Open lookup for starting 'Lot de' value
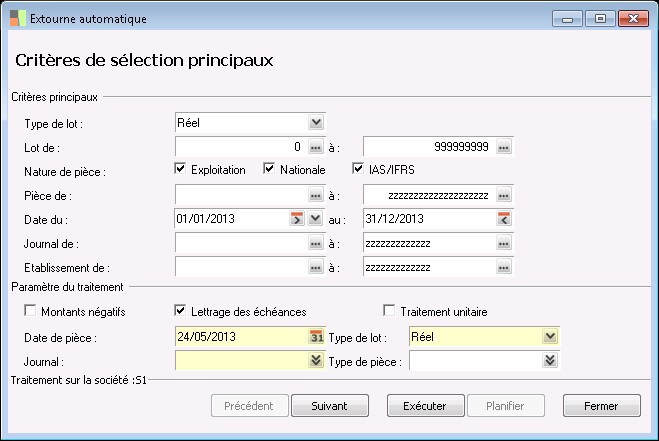Screen dimensions: 659x441 316,147
